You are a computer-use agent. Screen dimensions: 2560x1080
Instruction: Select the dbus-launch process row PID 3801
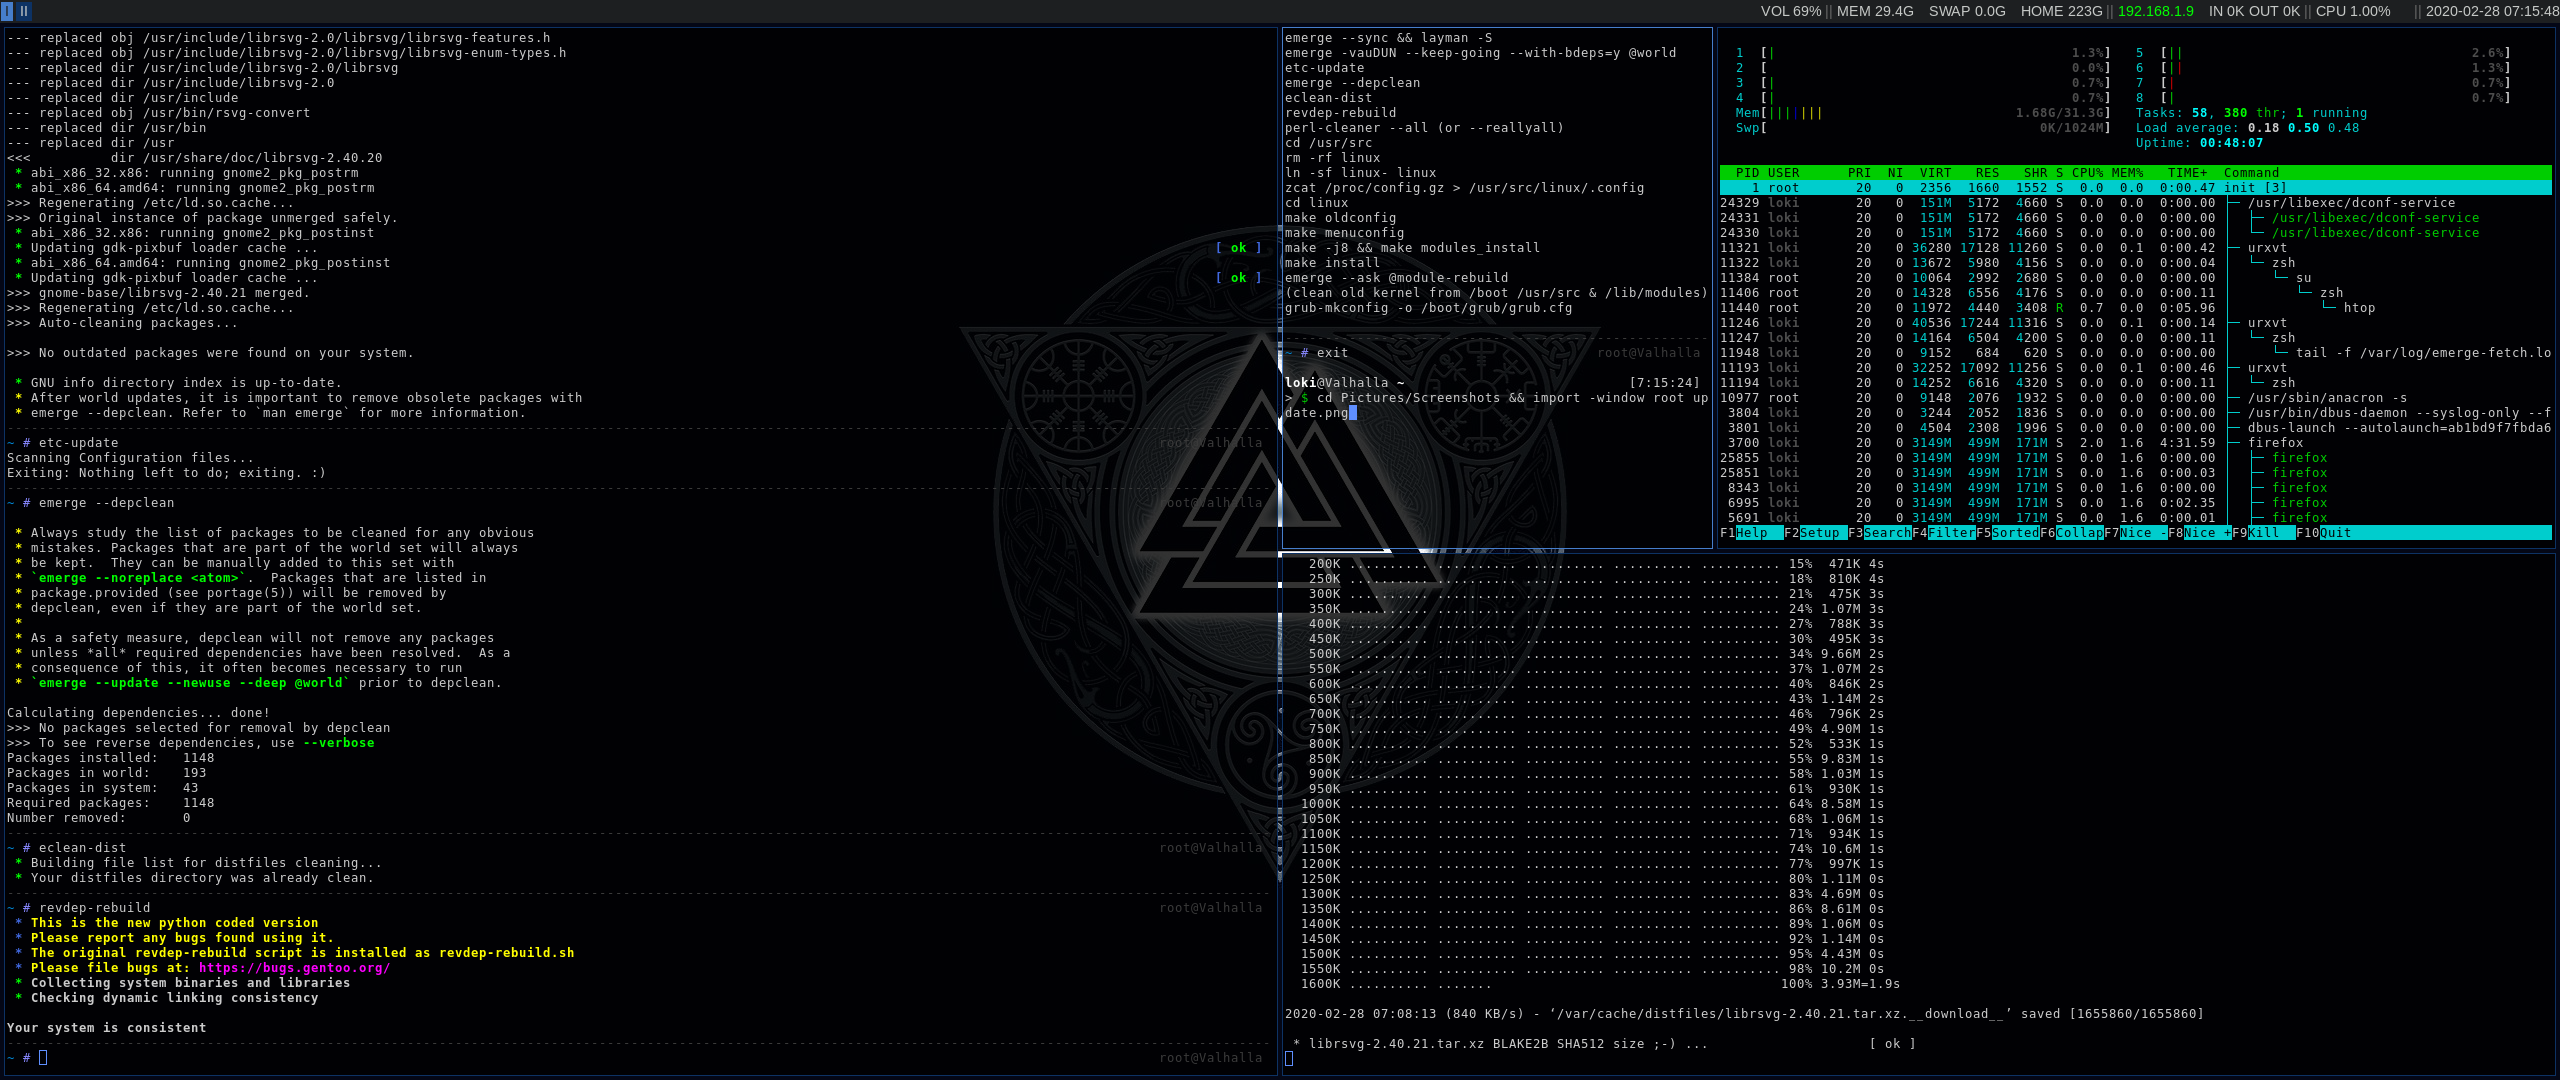[x=2135, y=428]
